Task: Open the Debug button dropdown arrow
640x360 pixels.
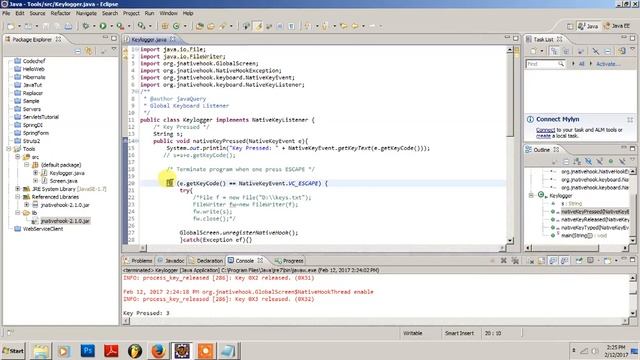Action: pos(93,26)
